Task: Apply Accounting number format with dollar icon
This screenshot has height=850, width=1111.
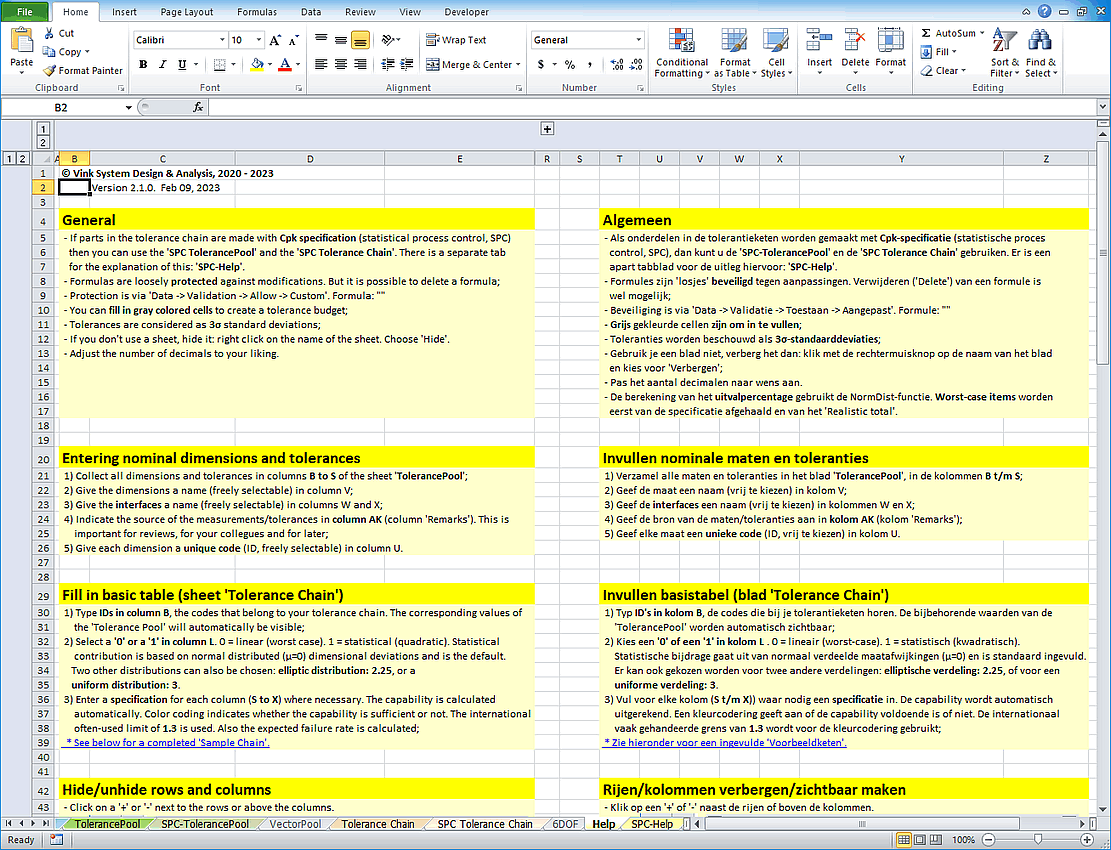Action: 541,64
